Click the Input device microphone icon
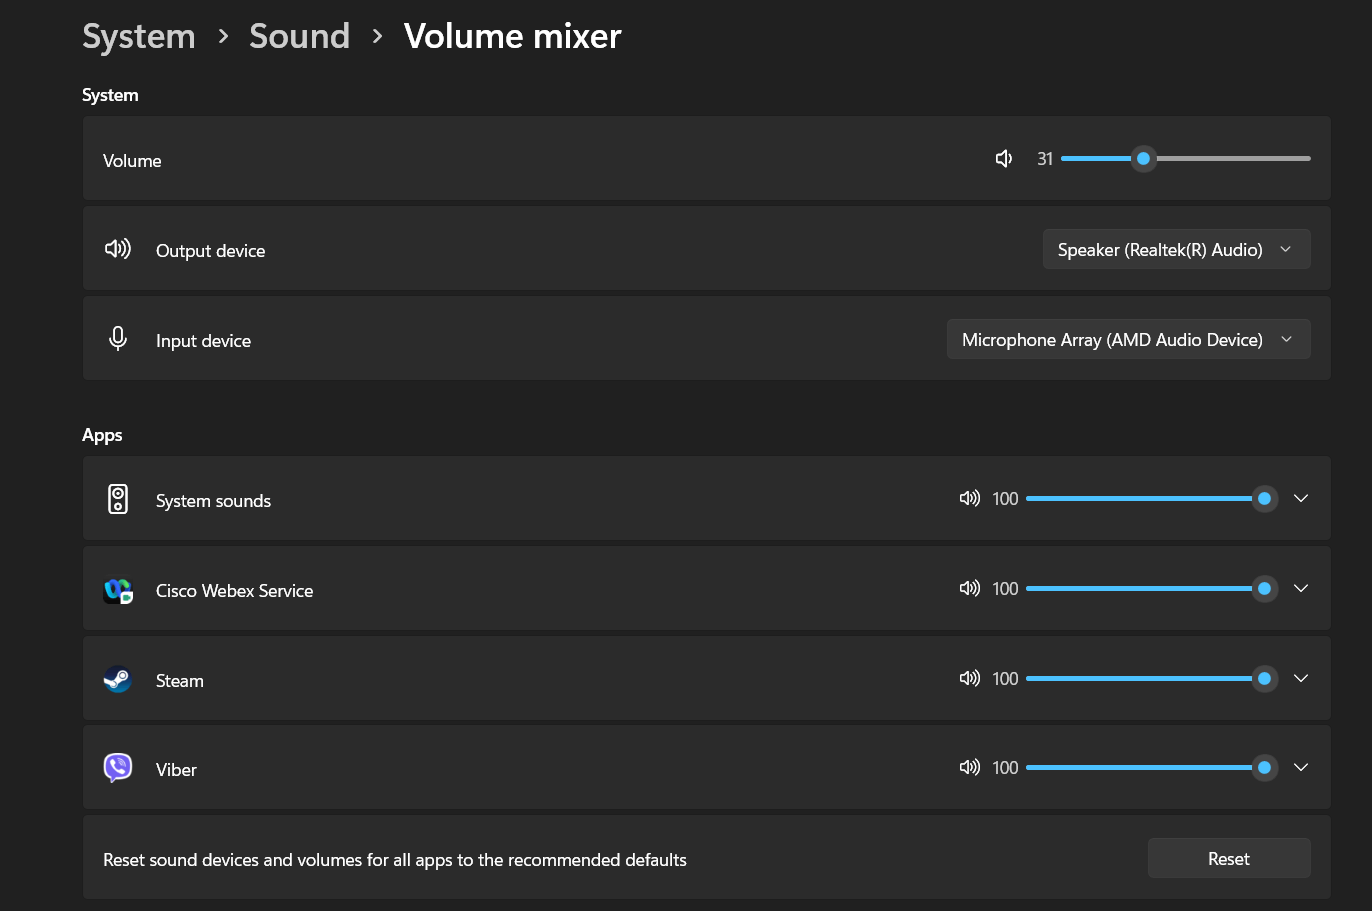 tap(117, 338)
